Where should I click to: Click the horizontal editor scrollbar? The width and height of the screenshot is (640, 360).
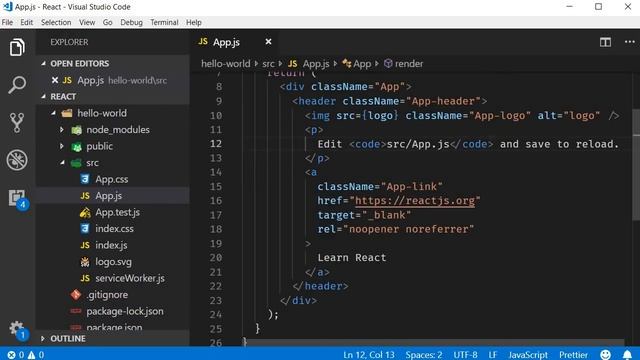click(x=435, y=342)
